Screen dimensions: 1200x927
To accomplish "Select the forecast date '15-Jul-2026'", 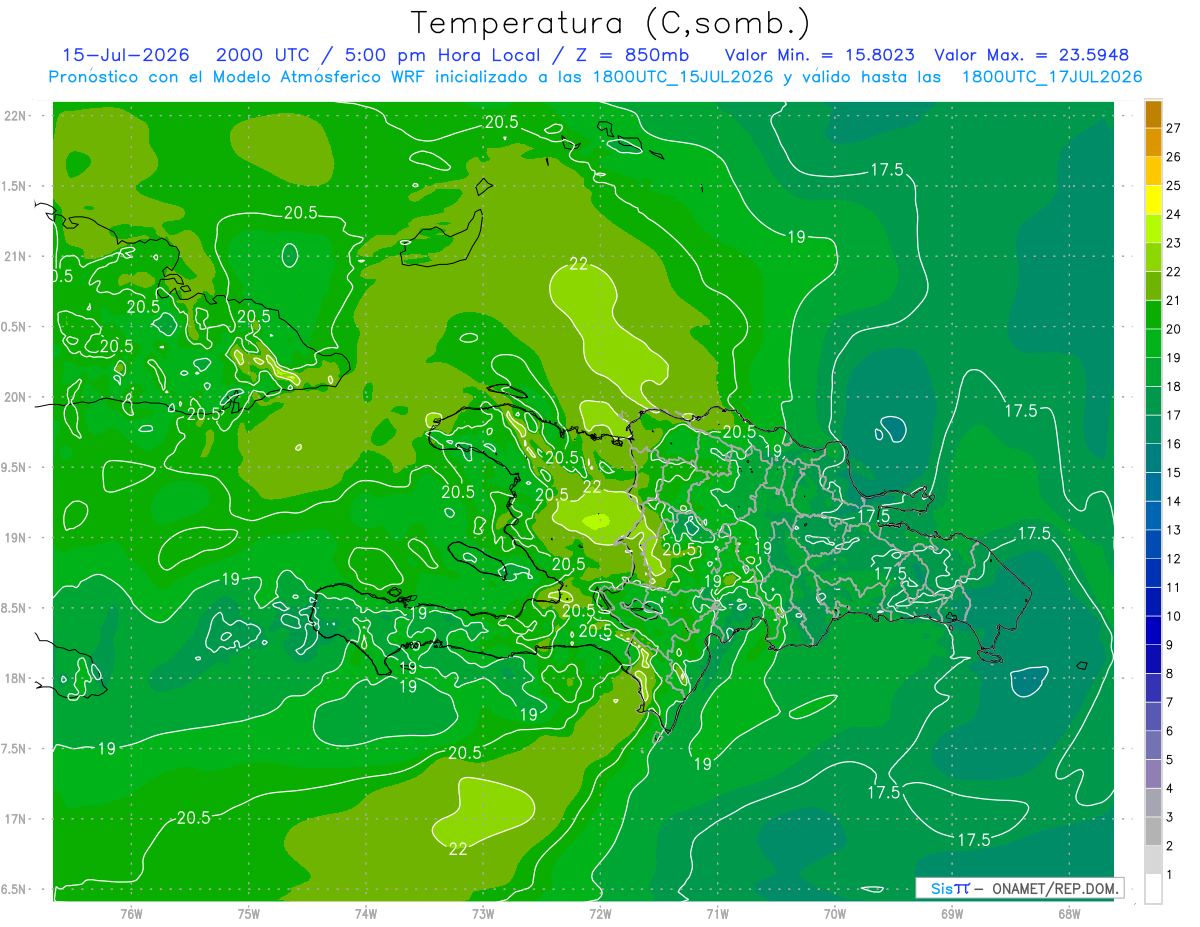I will (126, 56).
